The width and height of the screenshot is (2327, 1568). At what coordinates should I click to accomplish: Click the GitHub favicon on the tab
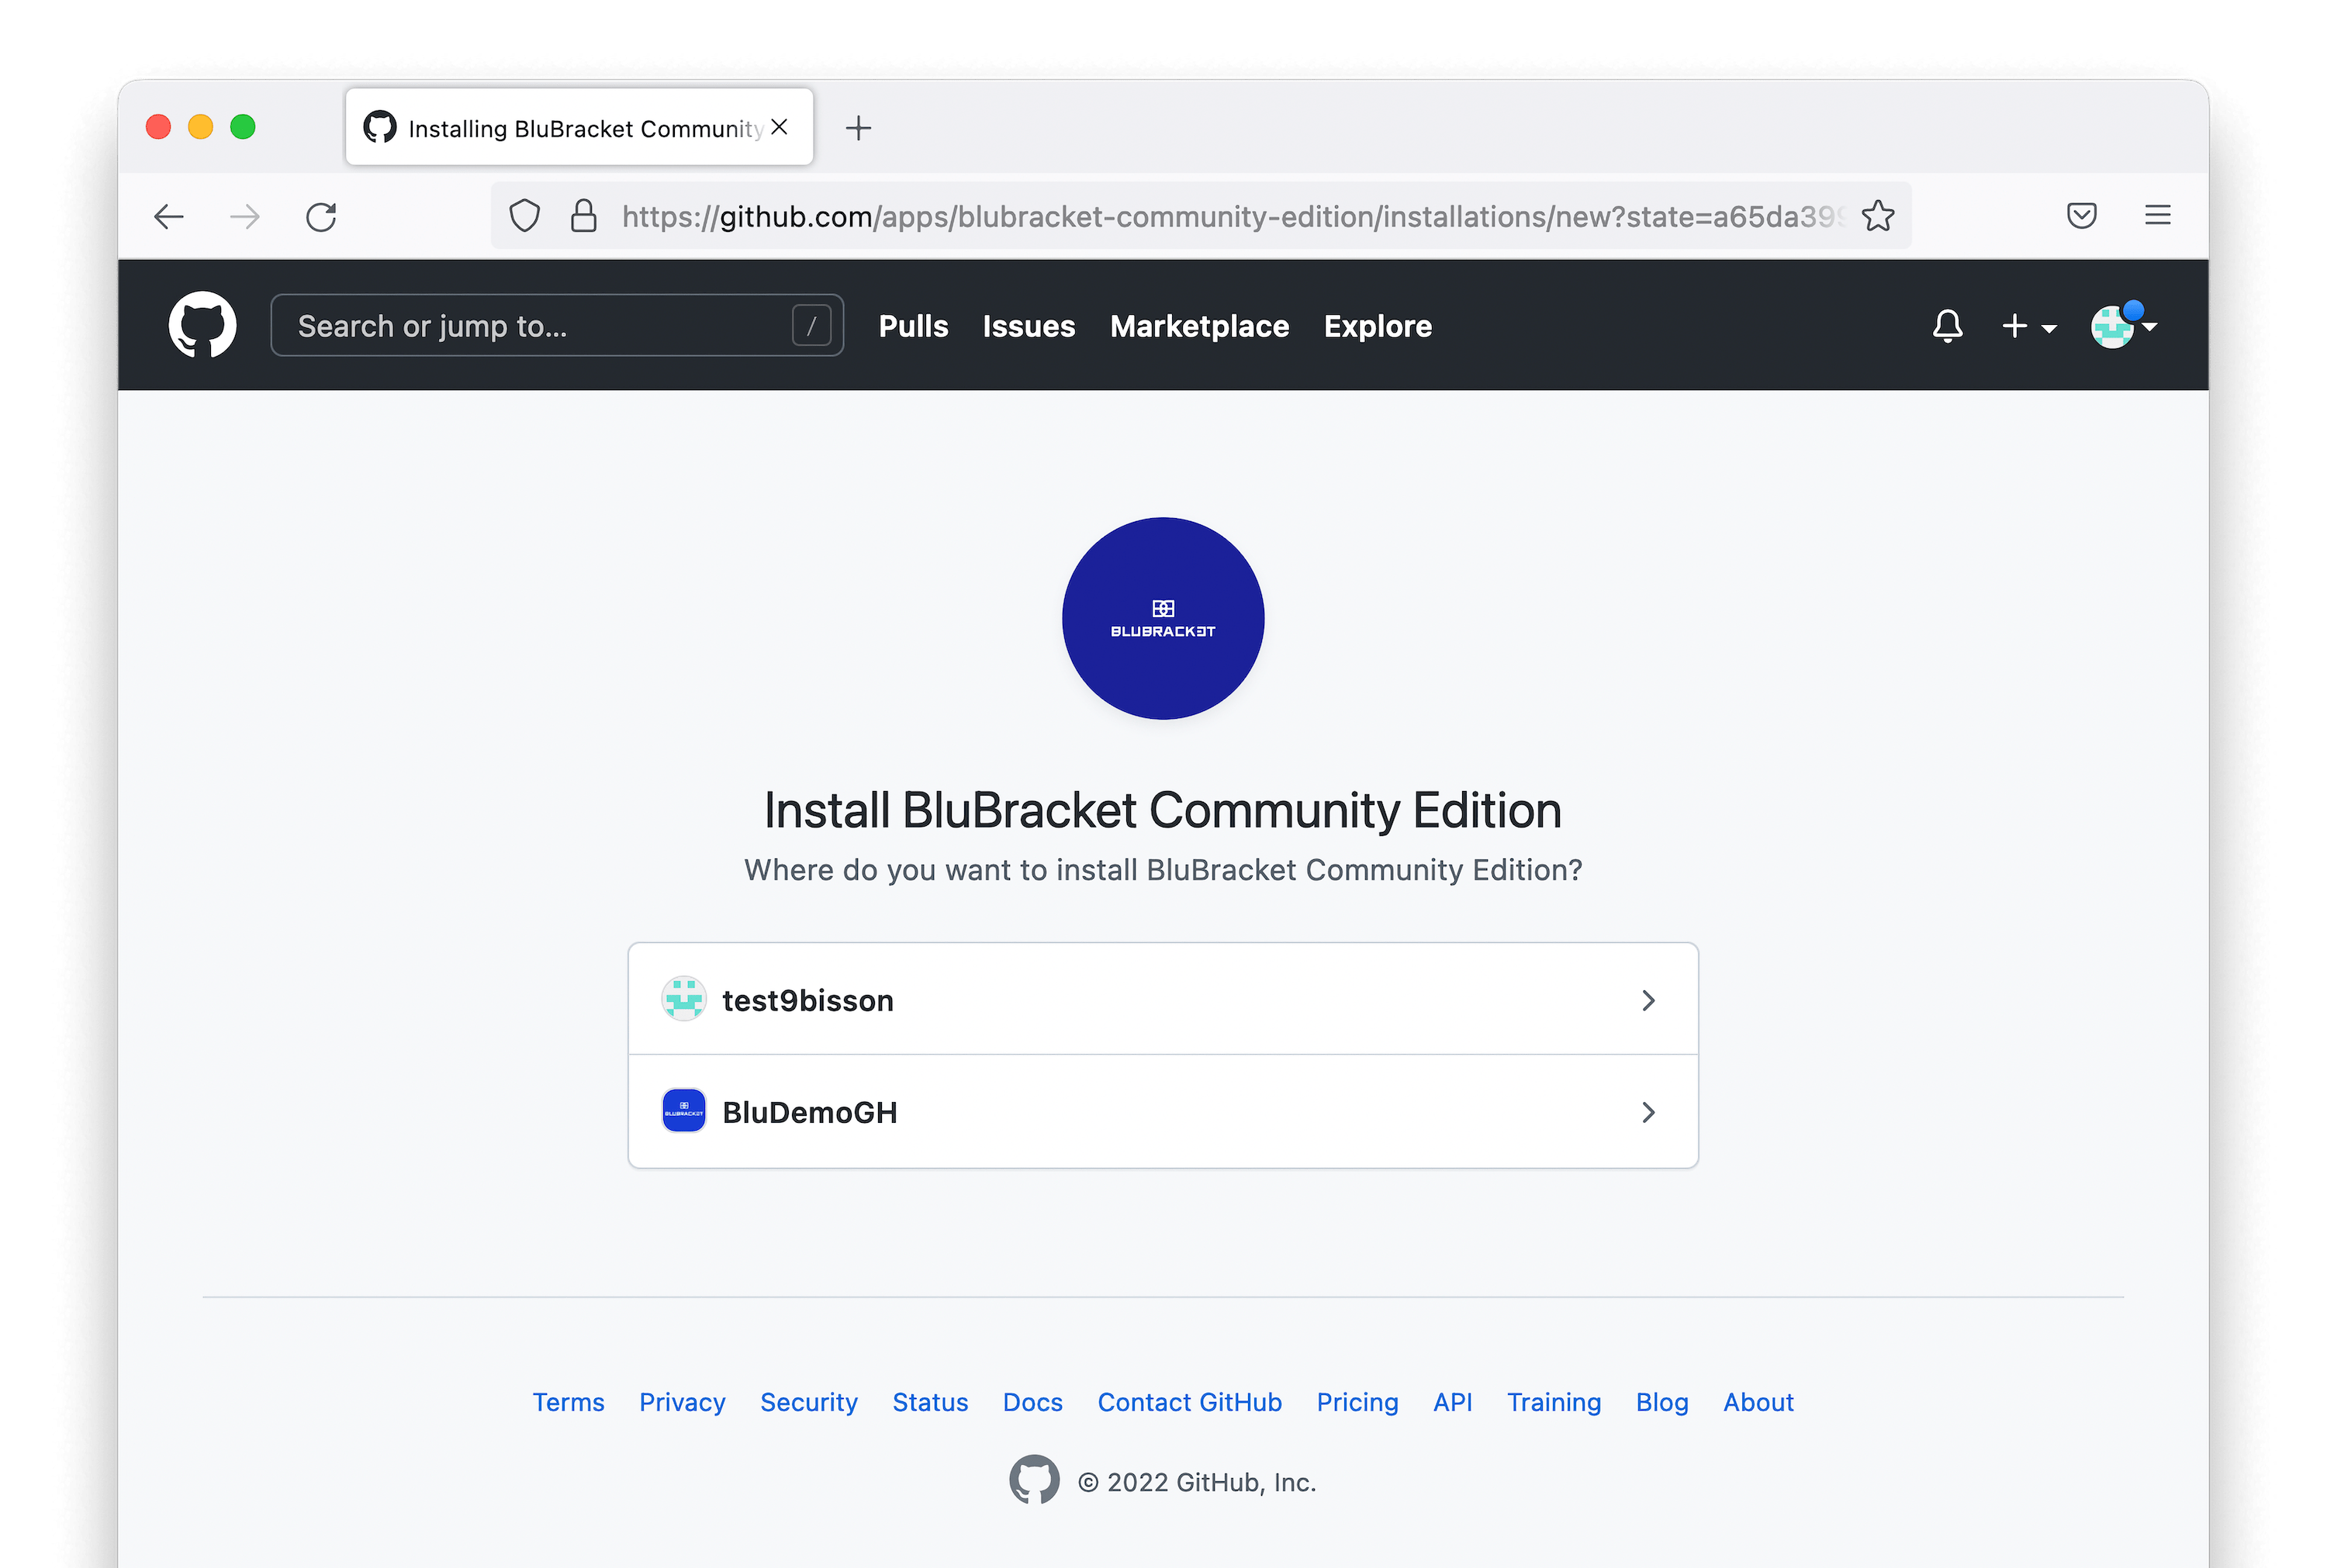[380, 127]
